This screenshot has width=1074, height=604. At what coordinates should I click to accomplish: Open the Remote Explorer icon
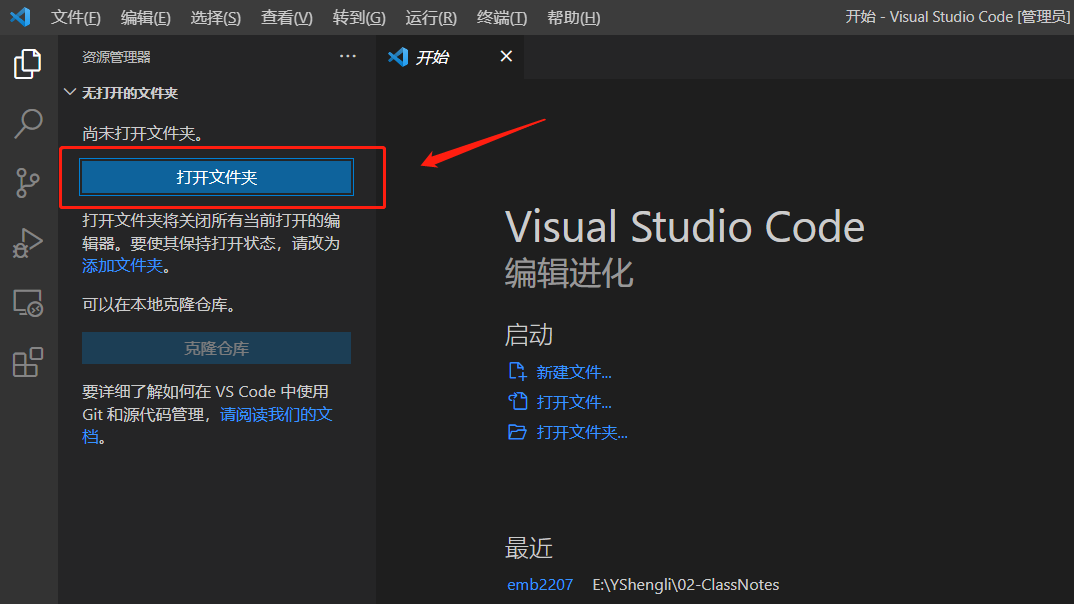(28, 303)
